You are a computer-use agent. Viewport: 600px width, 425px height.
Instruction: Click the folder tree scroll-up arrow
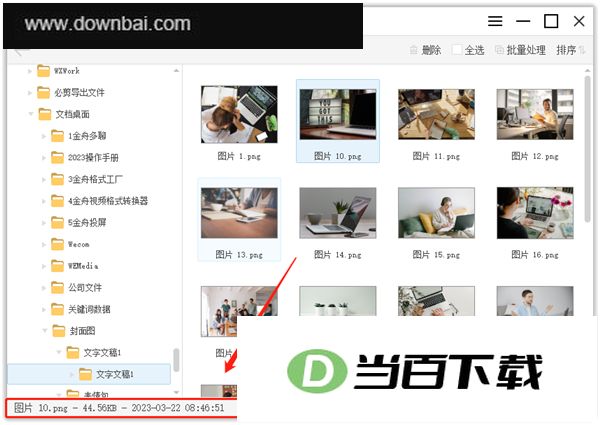point(176,70)
